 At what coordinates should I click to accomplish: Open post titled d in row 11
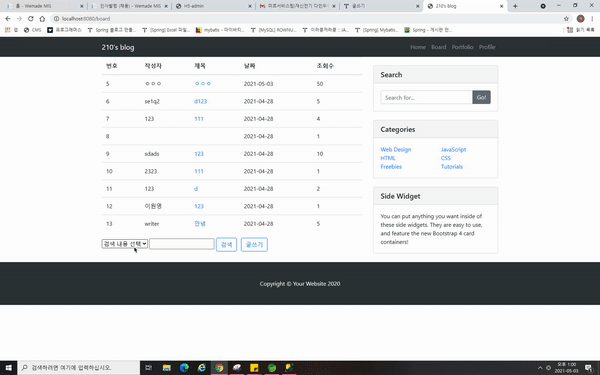(x=196, y=189)
